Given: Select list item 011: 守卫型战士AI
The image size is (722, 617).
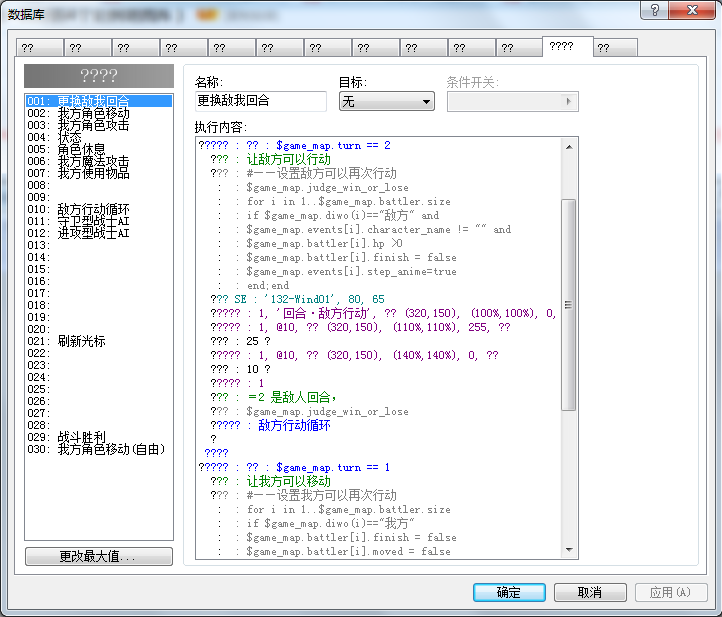Looking at the screenshot, I should [x=99, y=221].
